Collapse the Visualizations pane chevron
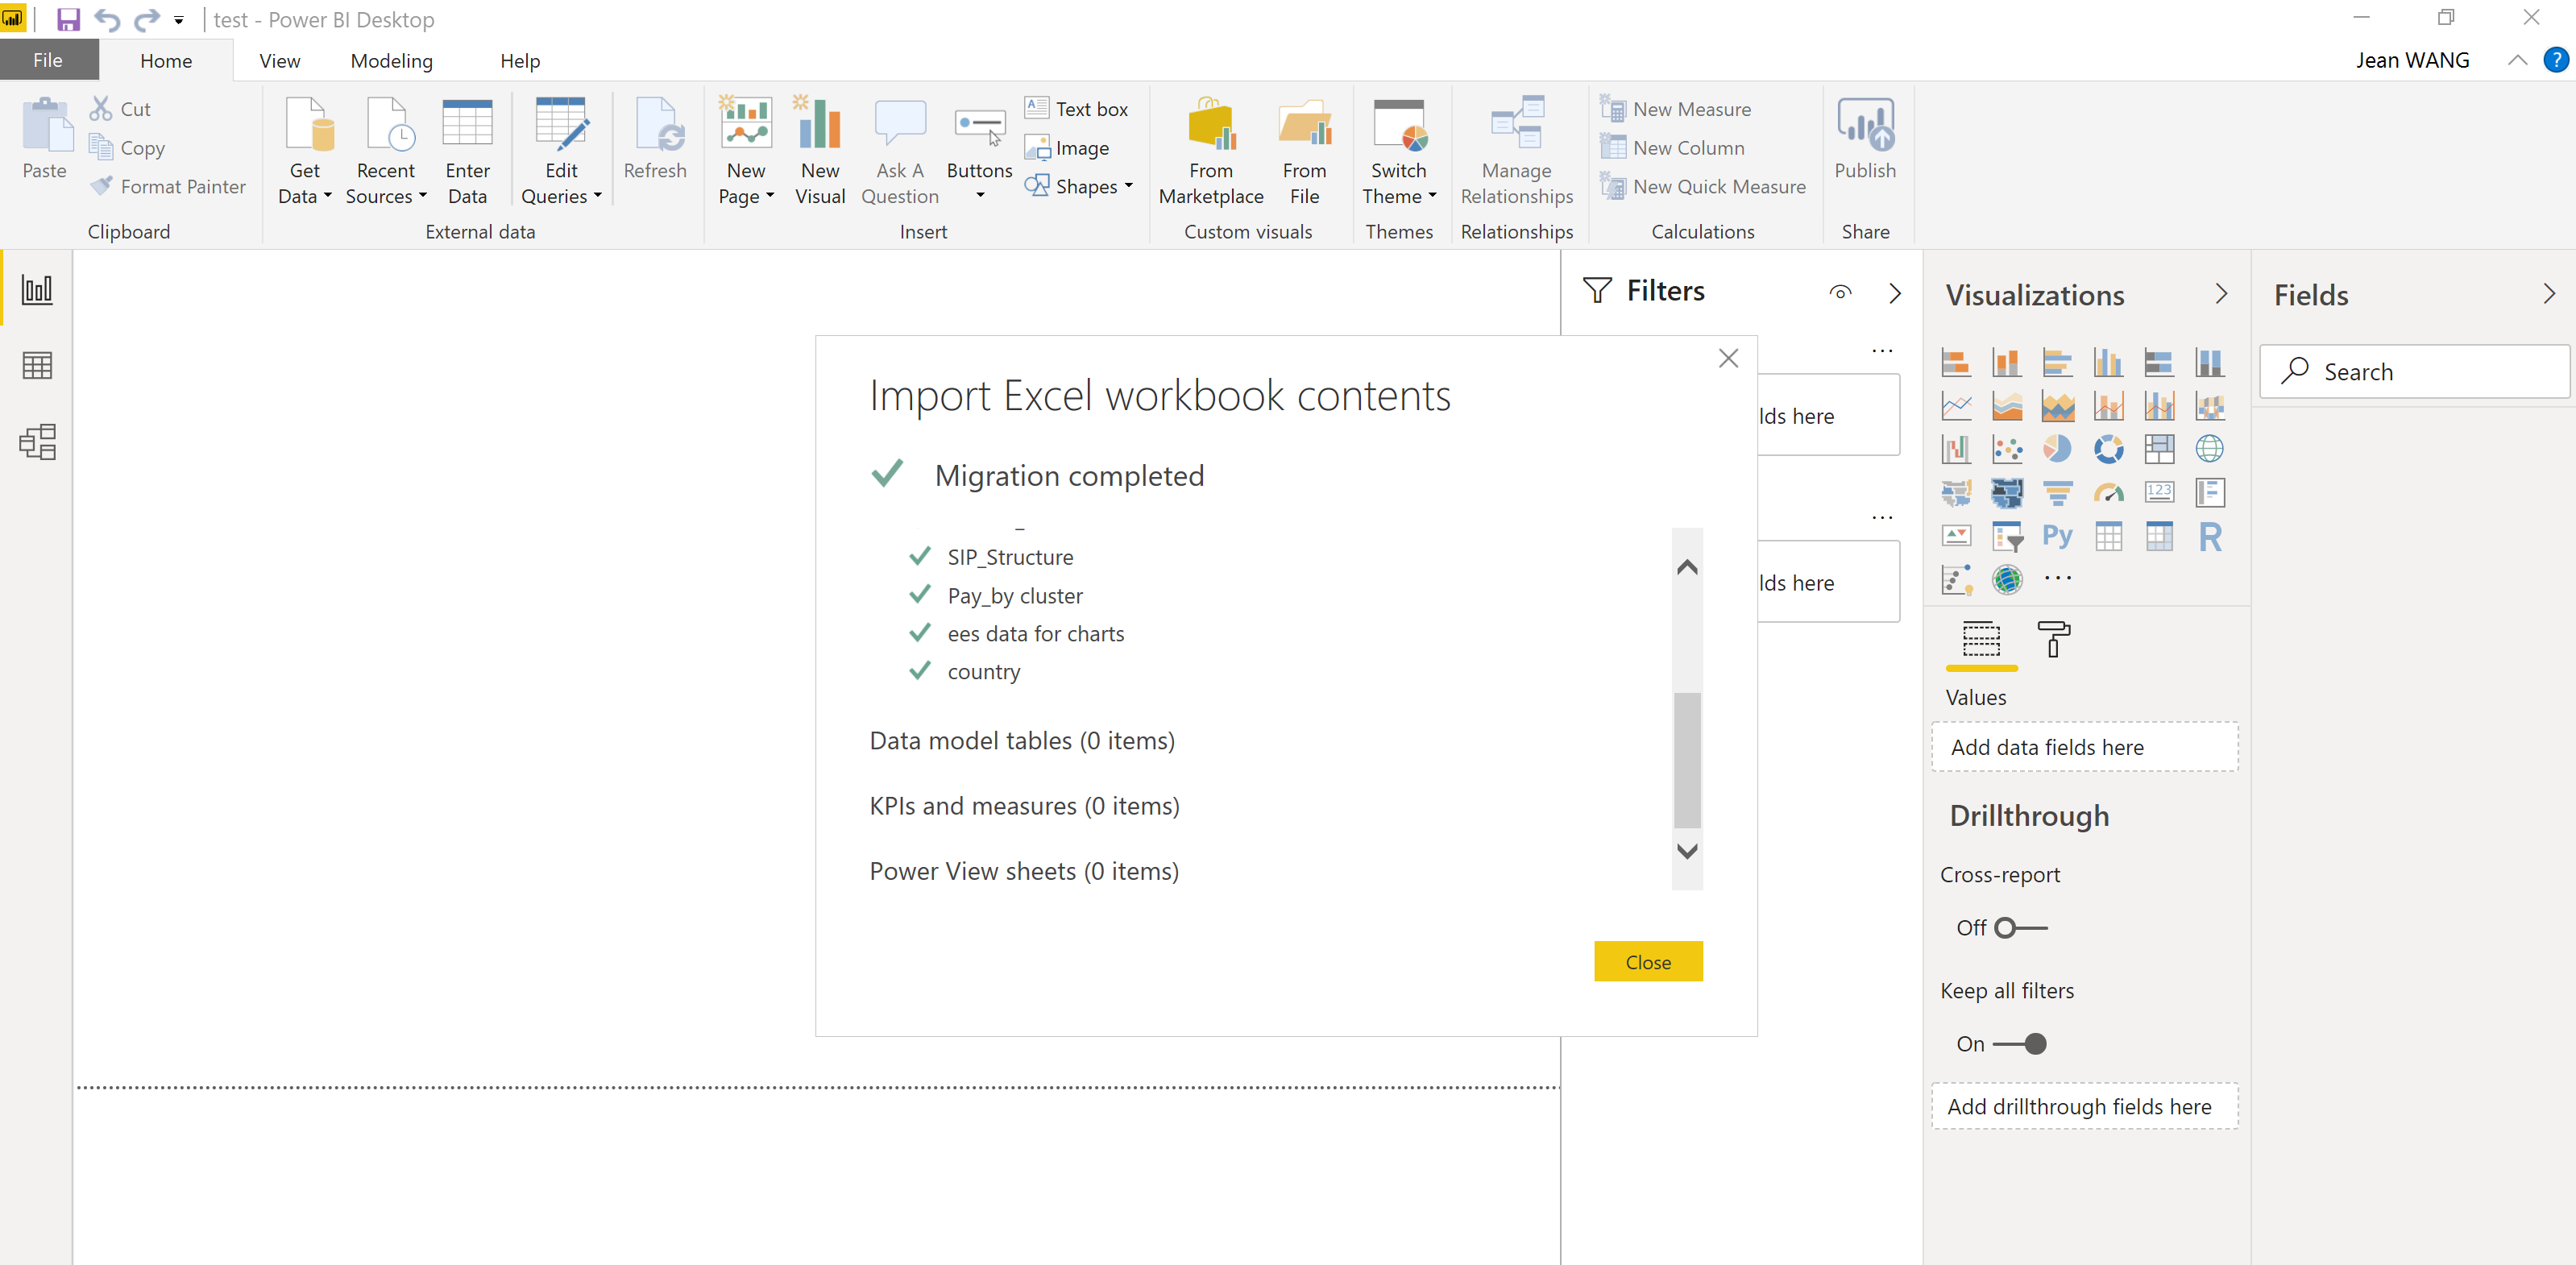Screen dimensions: 2576x1265 (2221, 294)
